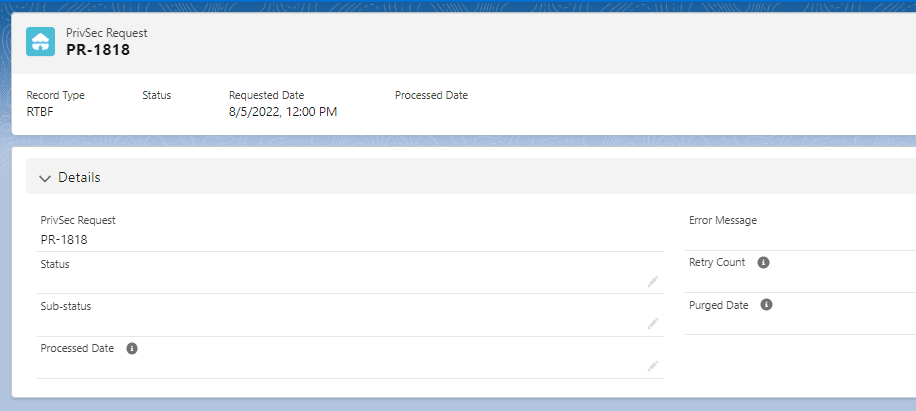Collapse the Details section chevron
This screenshot has width=916, height=411.
[x=44, y=178]
